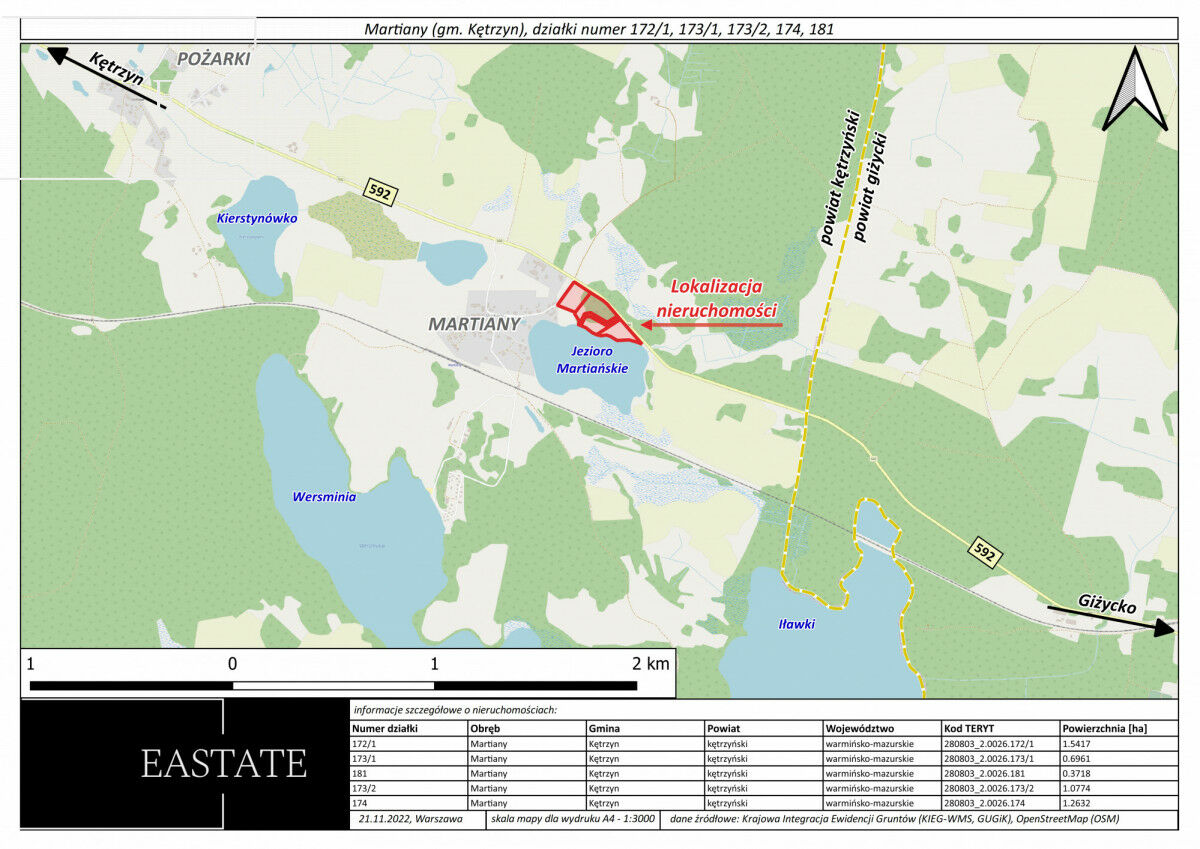Screen dimensions: 1200x849
Task: Click the red arrow pointing at property
Action: point(710,324)
